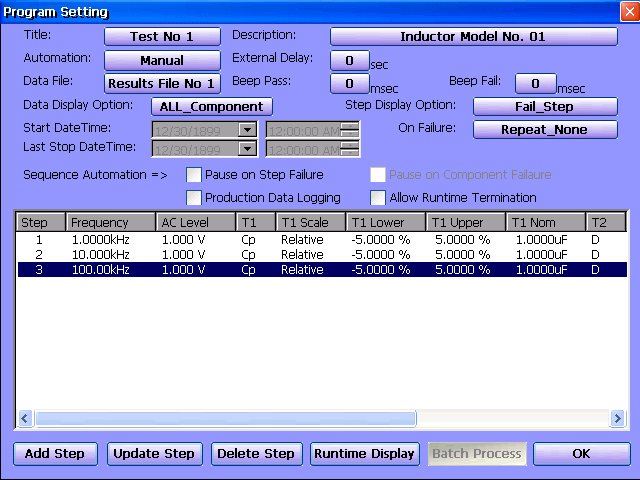Click the right scroll arrow of the step table
The width and height of the screenshot is (640, 480).
pyautogui.click(x=618, y=418)
